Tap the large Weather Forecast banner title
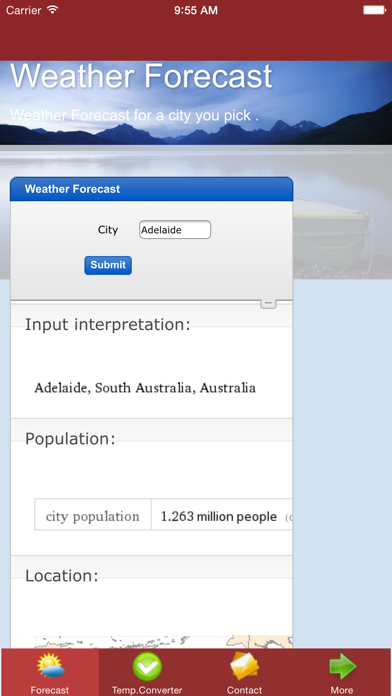Image resolution: width=392 pixels, height=696 pixels. point(141,76)
